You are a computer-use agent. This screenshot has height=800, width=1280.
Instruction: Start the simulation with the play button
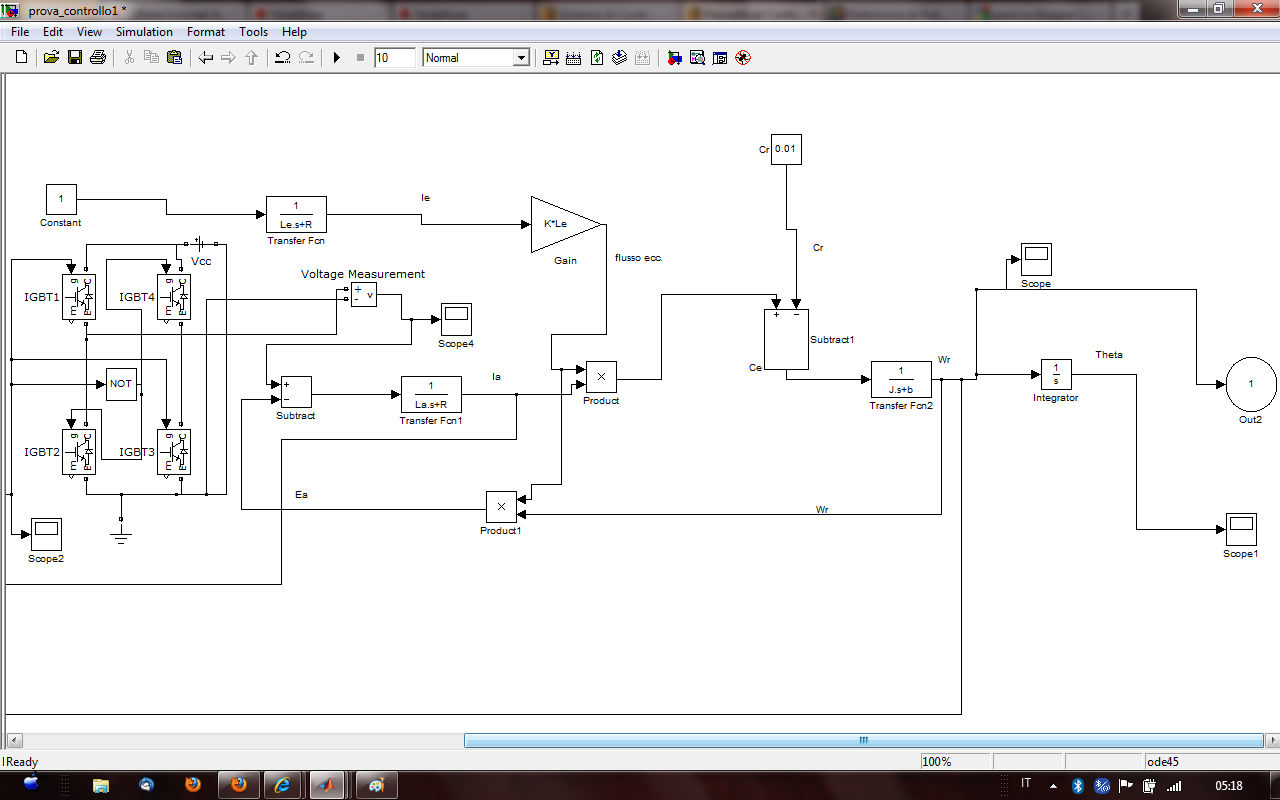[337, 58]
